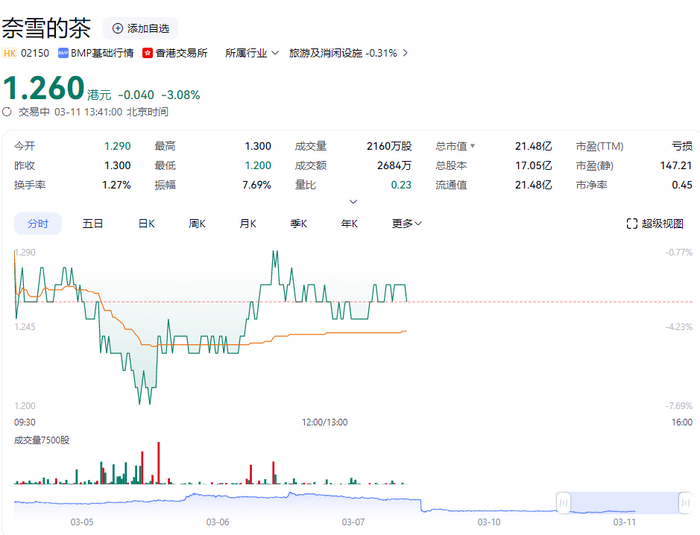700x535 pixels.
Task: Click the left handle of the timeline range slider
Action: click(563, 502)
